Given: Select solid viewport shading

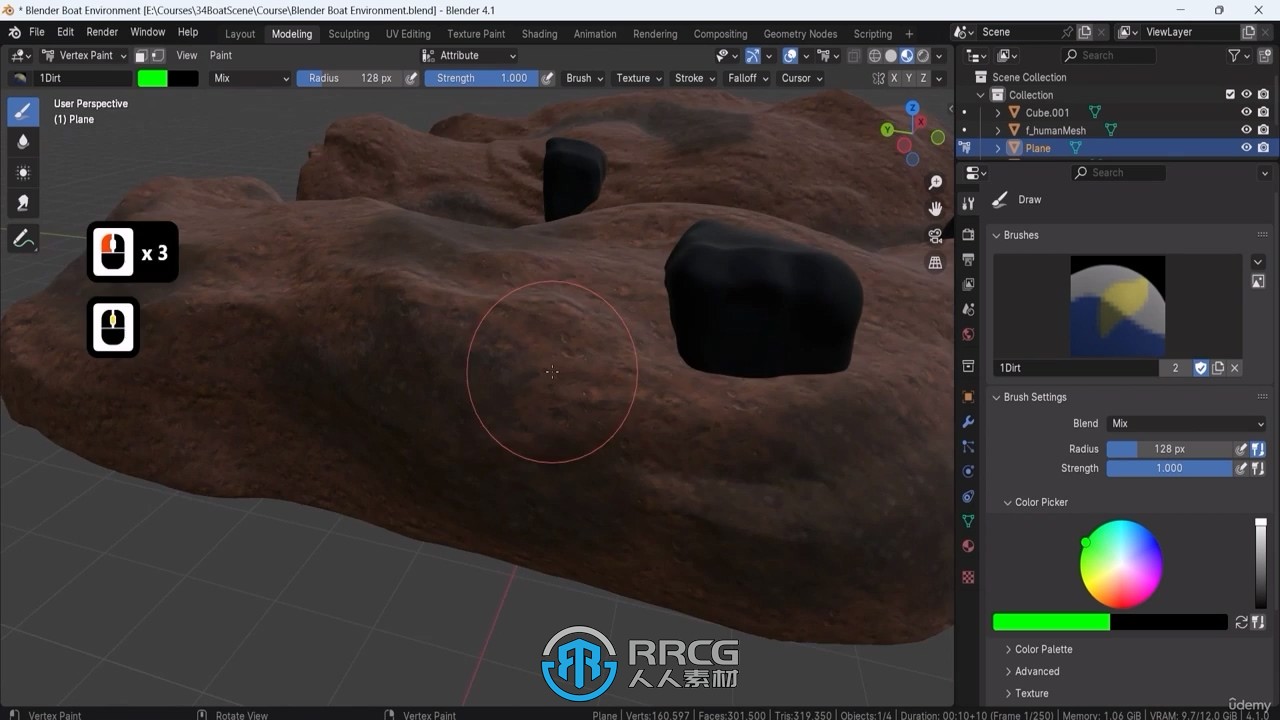Looking at the screenshot, I should (891, 56).
